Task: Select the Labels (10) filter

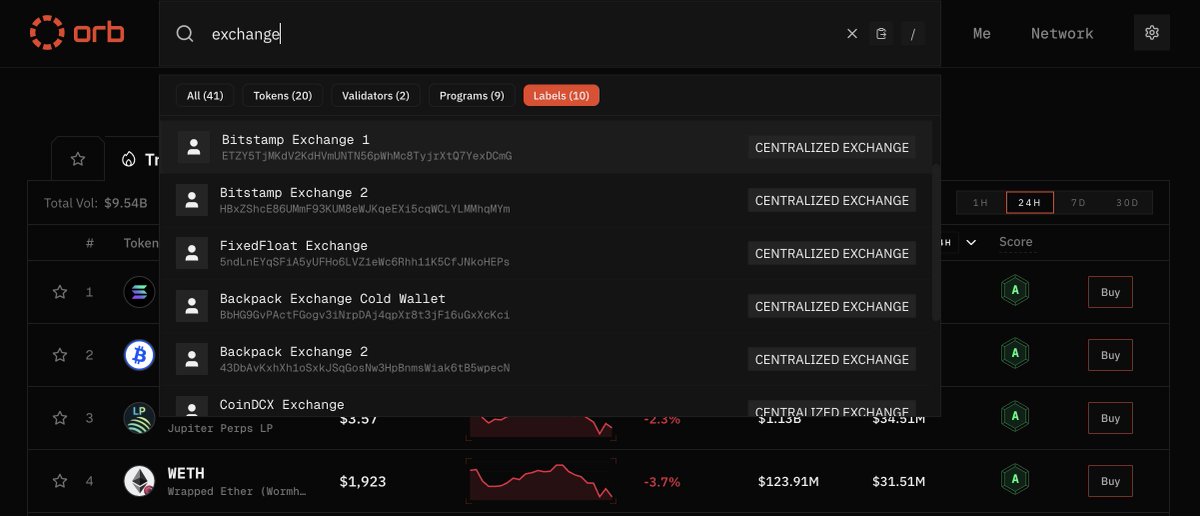Action: (561, 96)
